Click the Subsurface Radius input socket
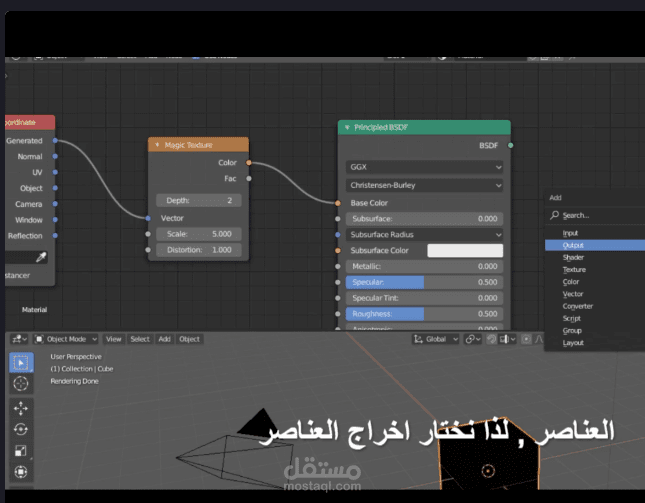Screen dimensions: 645x503 pos(338,234)
